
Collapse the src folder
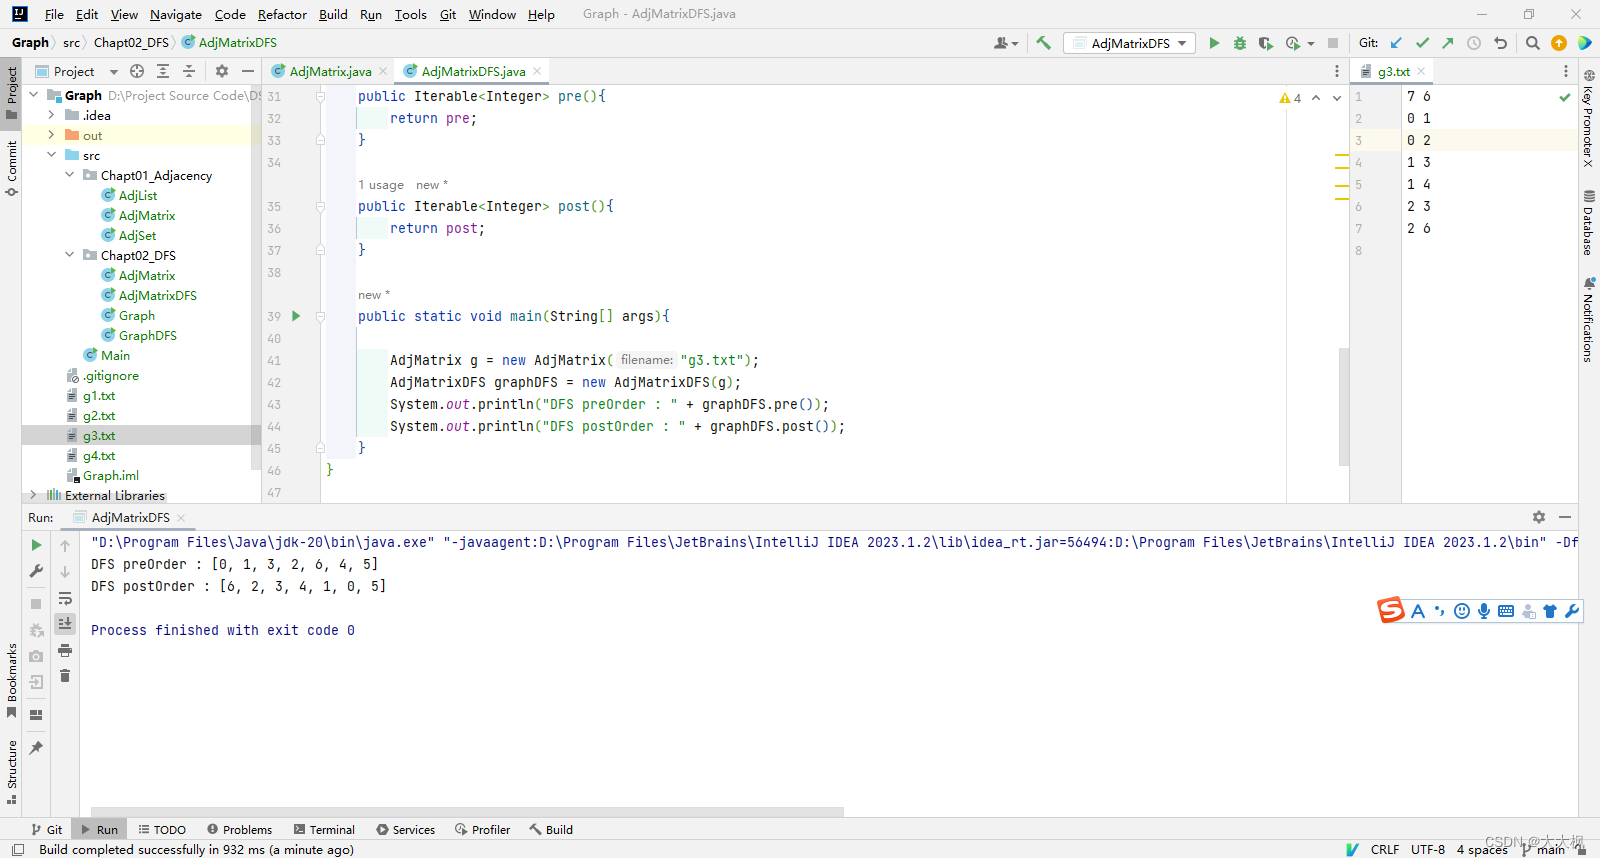(51, 155)
